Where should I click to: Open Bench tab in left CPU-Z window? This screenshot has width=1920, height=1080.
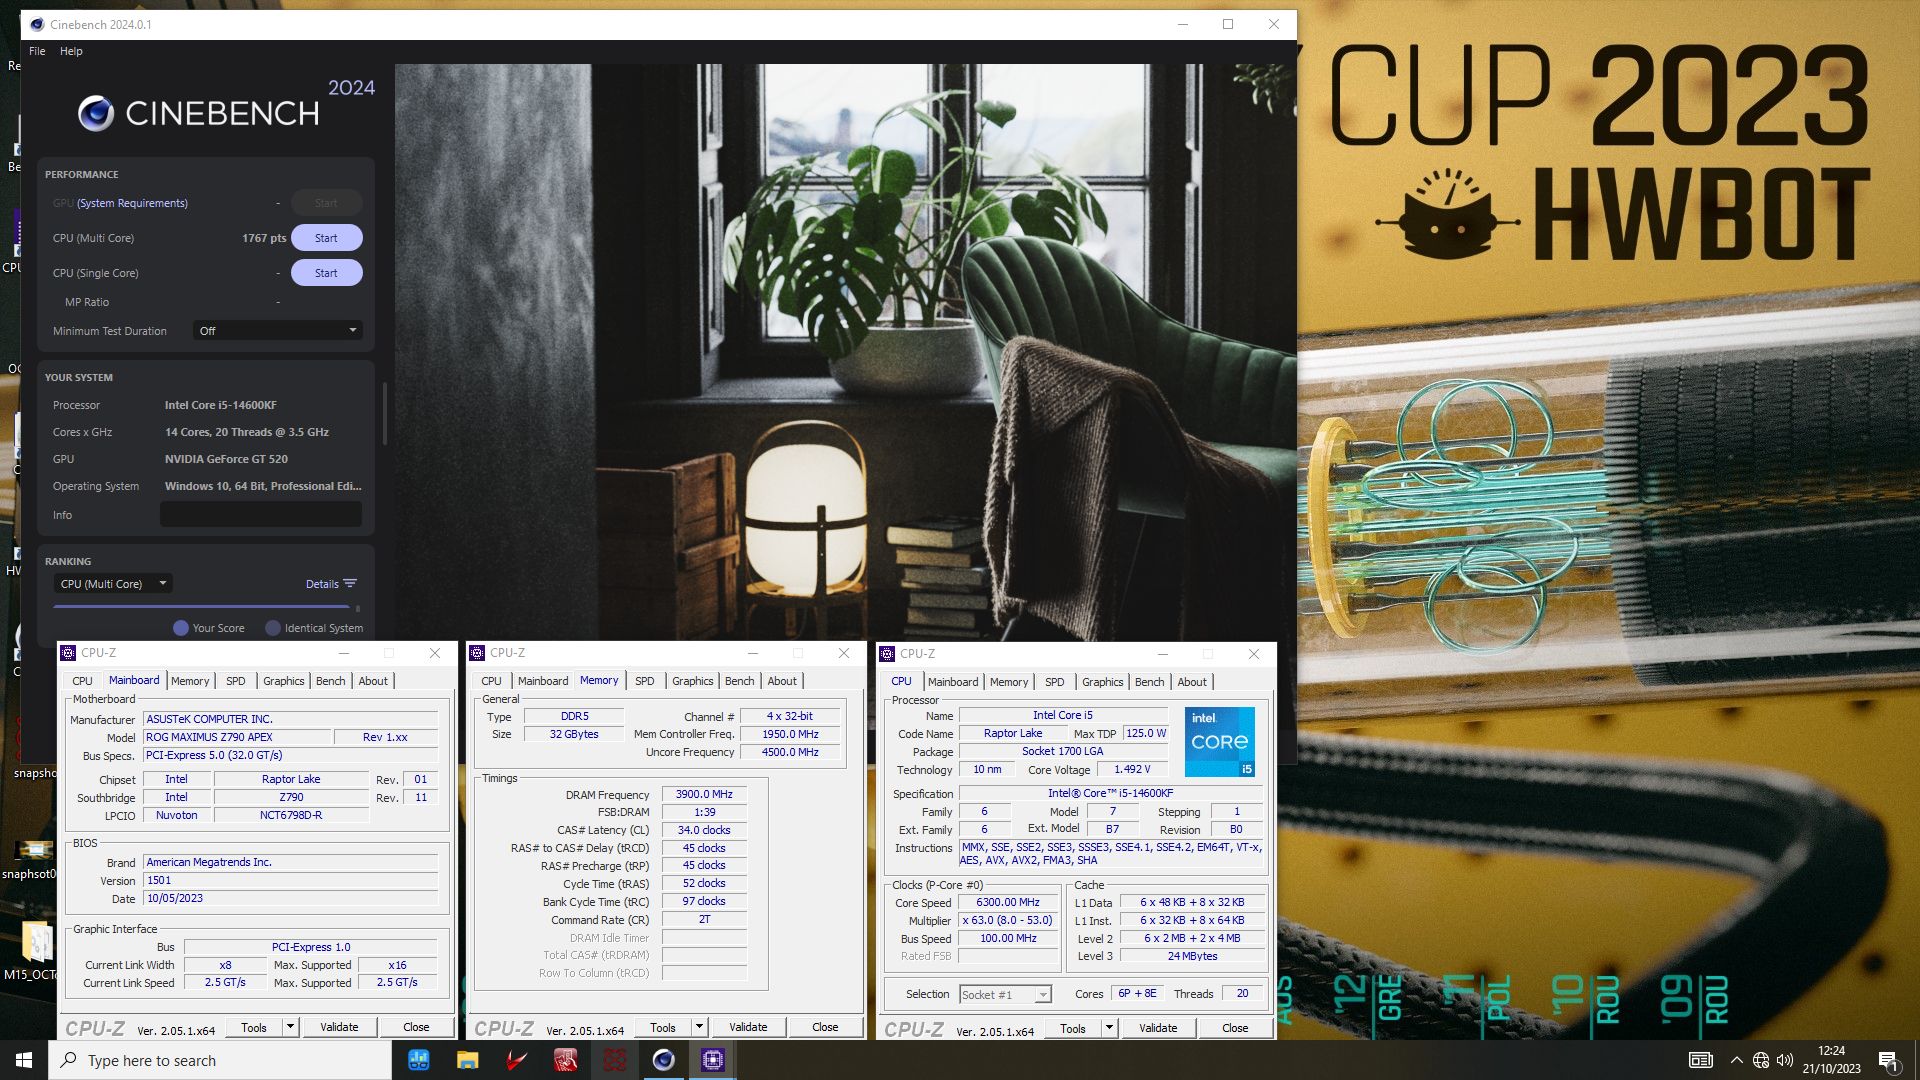[330, 681]
